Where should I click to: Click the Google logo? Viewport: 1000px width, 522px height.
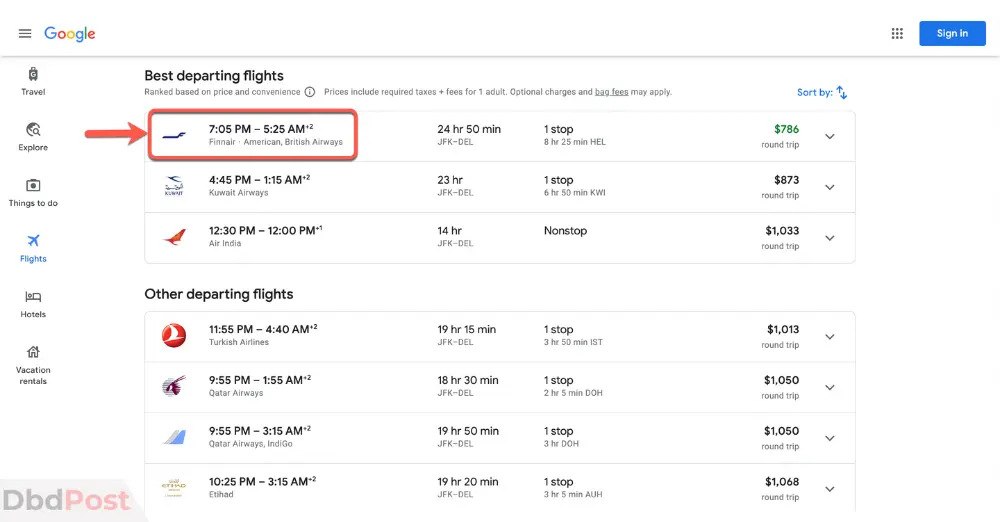click(70, 34)
